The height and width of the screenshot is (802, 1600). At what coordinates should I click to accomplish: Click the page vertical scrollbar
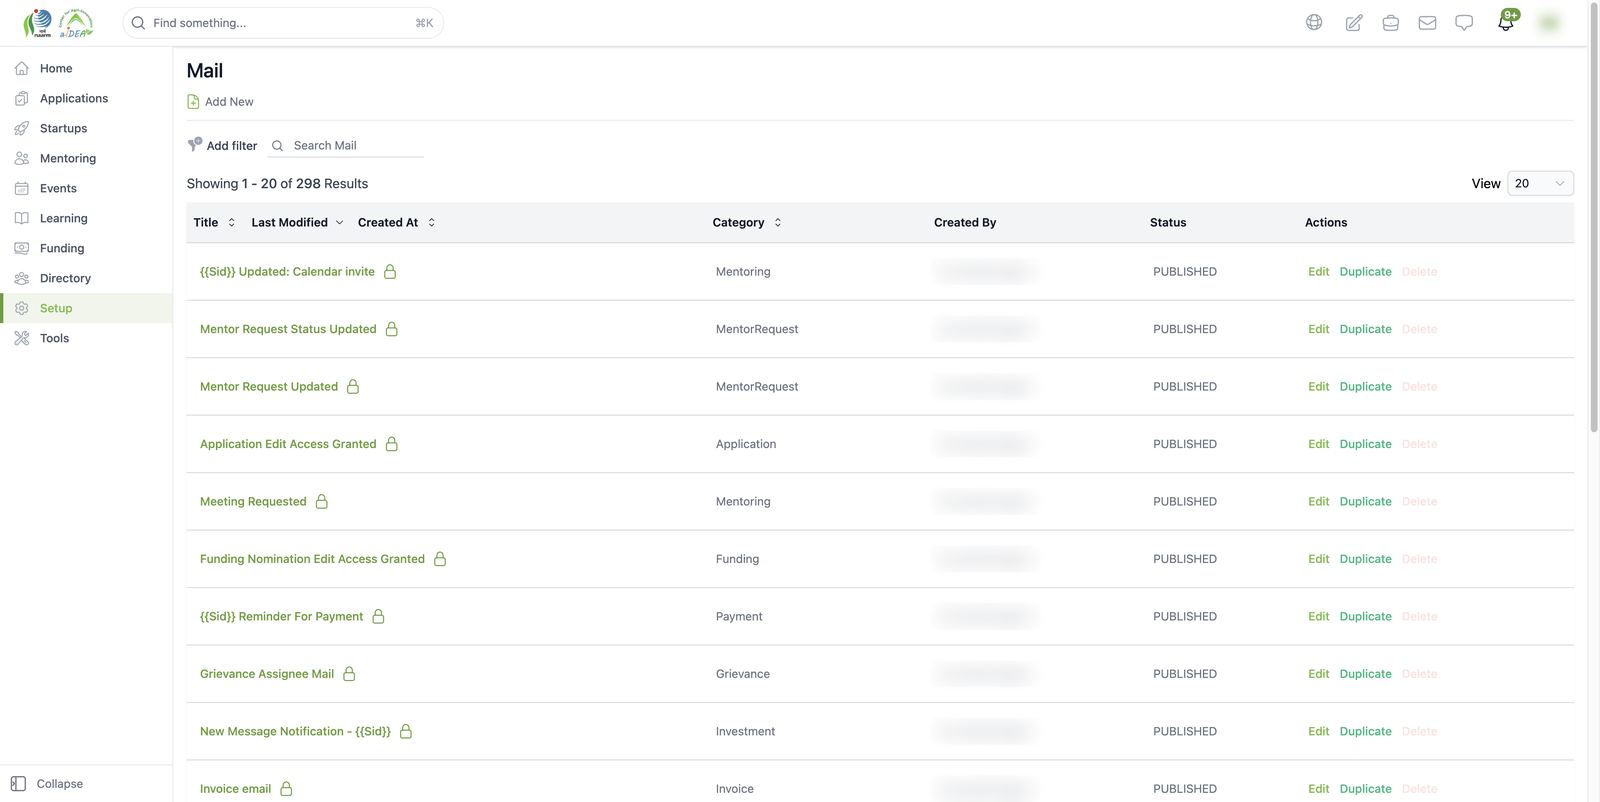point(1594,220)
